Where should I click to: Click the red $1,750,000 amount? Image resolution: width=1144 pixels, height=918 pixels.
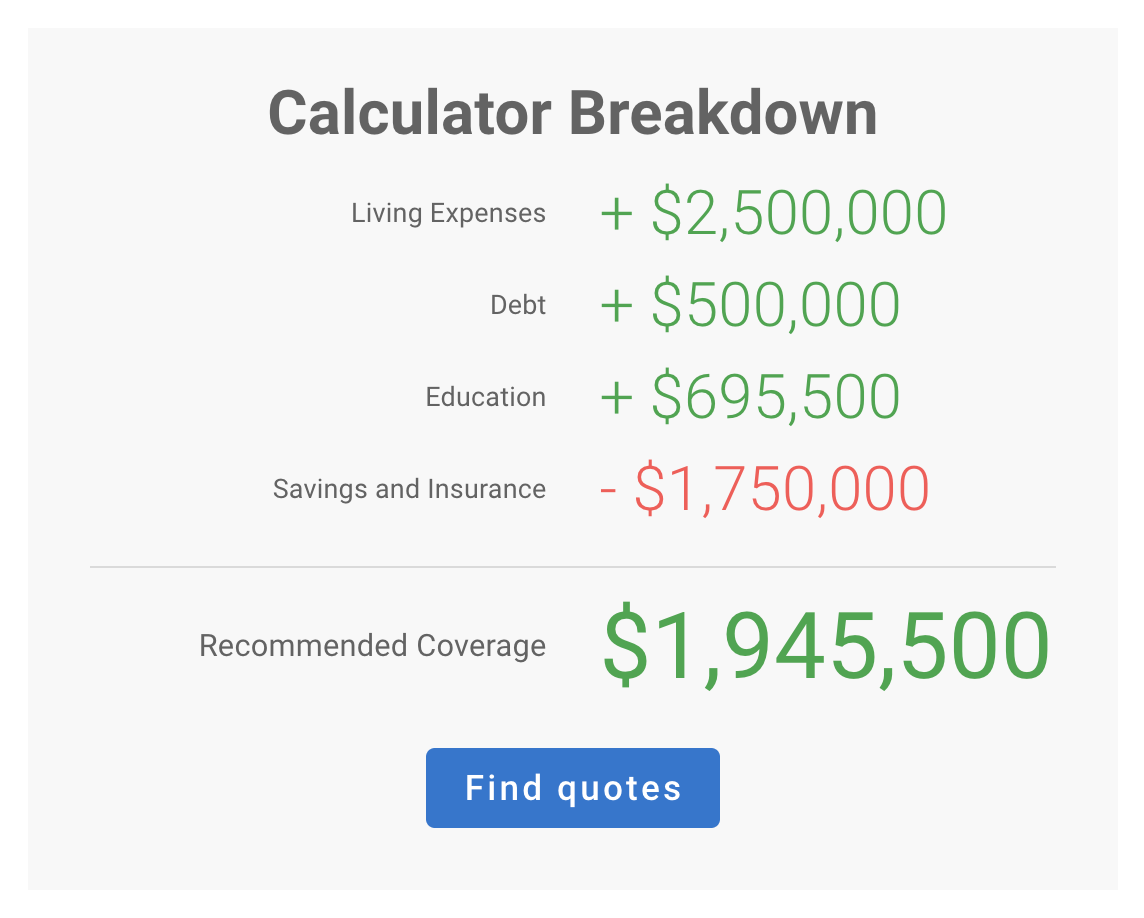coord(781,490)
